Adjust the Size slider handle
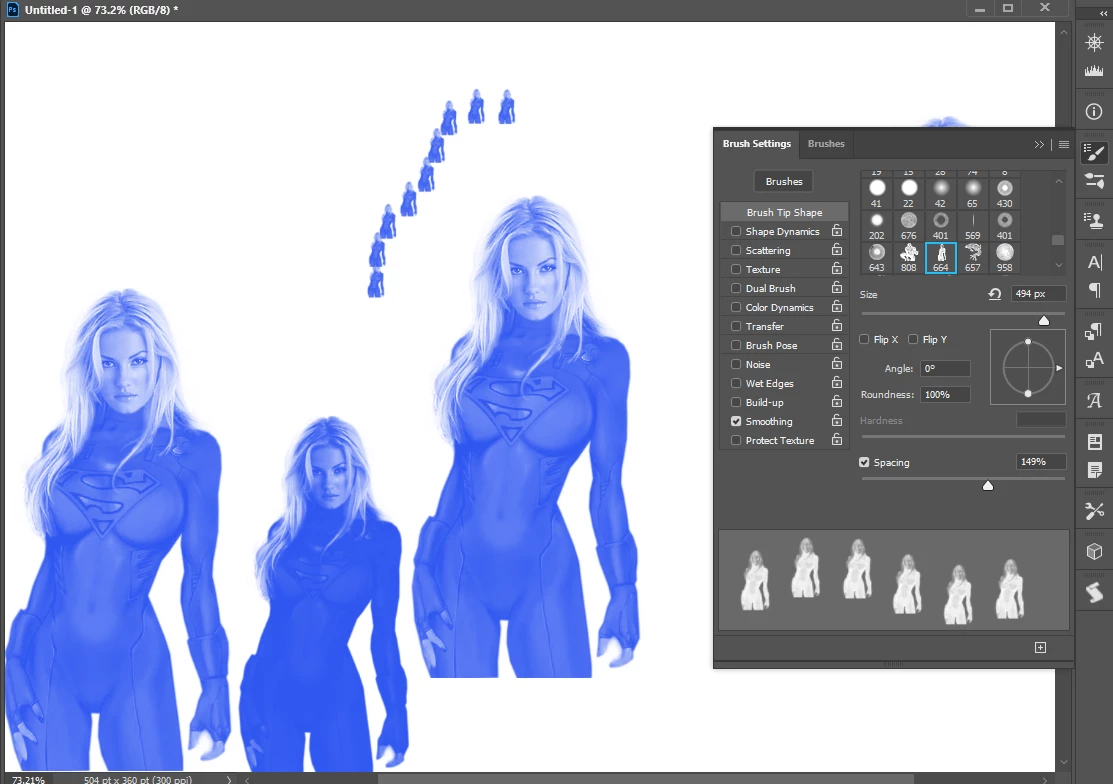The image size is (1113, 784). pos(1043,320)
